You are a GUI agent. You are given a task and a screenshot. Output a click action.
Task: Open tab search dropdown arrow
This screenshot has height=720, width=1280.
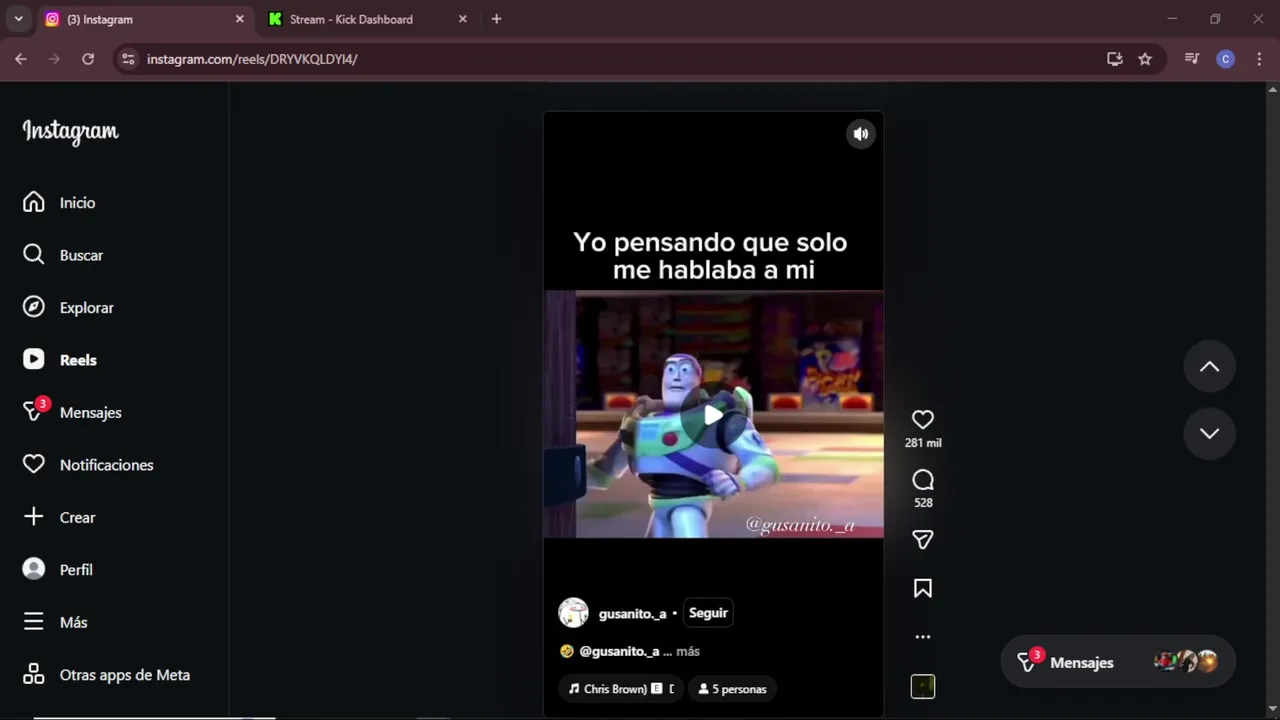18,19
